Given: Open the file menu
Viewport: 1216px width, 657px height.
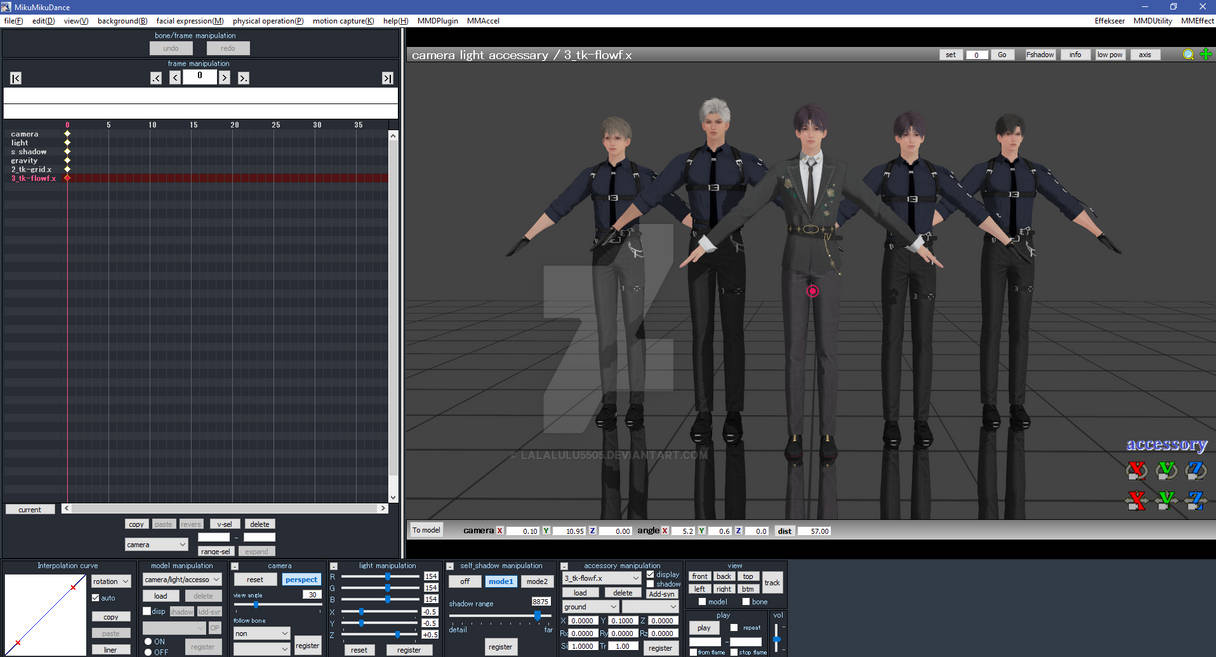Looking at the screenshot, I should [x=13, y=21].
